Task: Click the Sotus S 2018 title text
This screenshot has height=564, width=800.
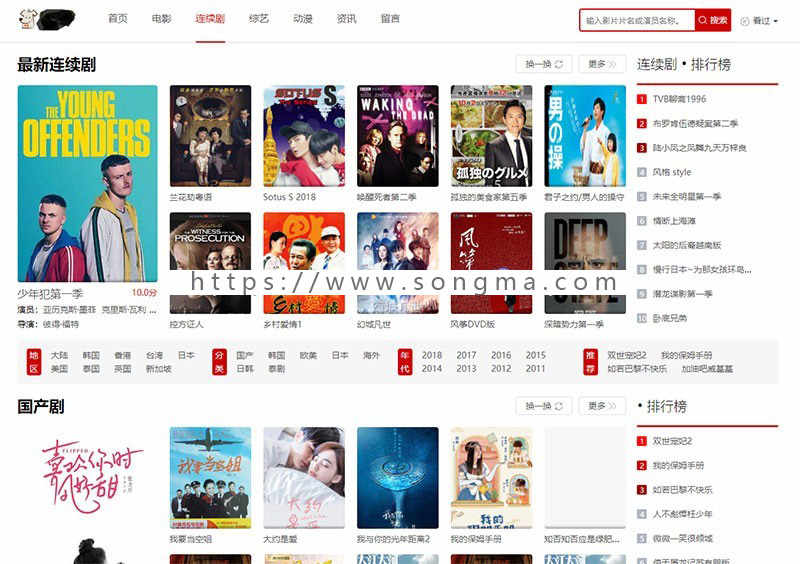Action: point(289,197)
